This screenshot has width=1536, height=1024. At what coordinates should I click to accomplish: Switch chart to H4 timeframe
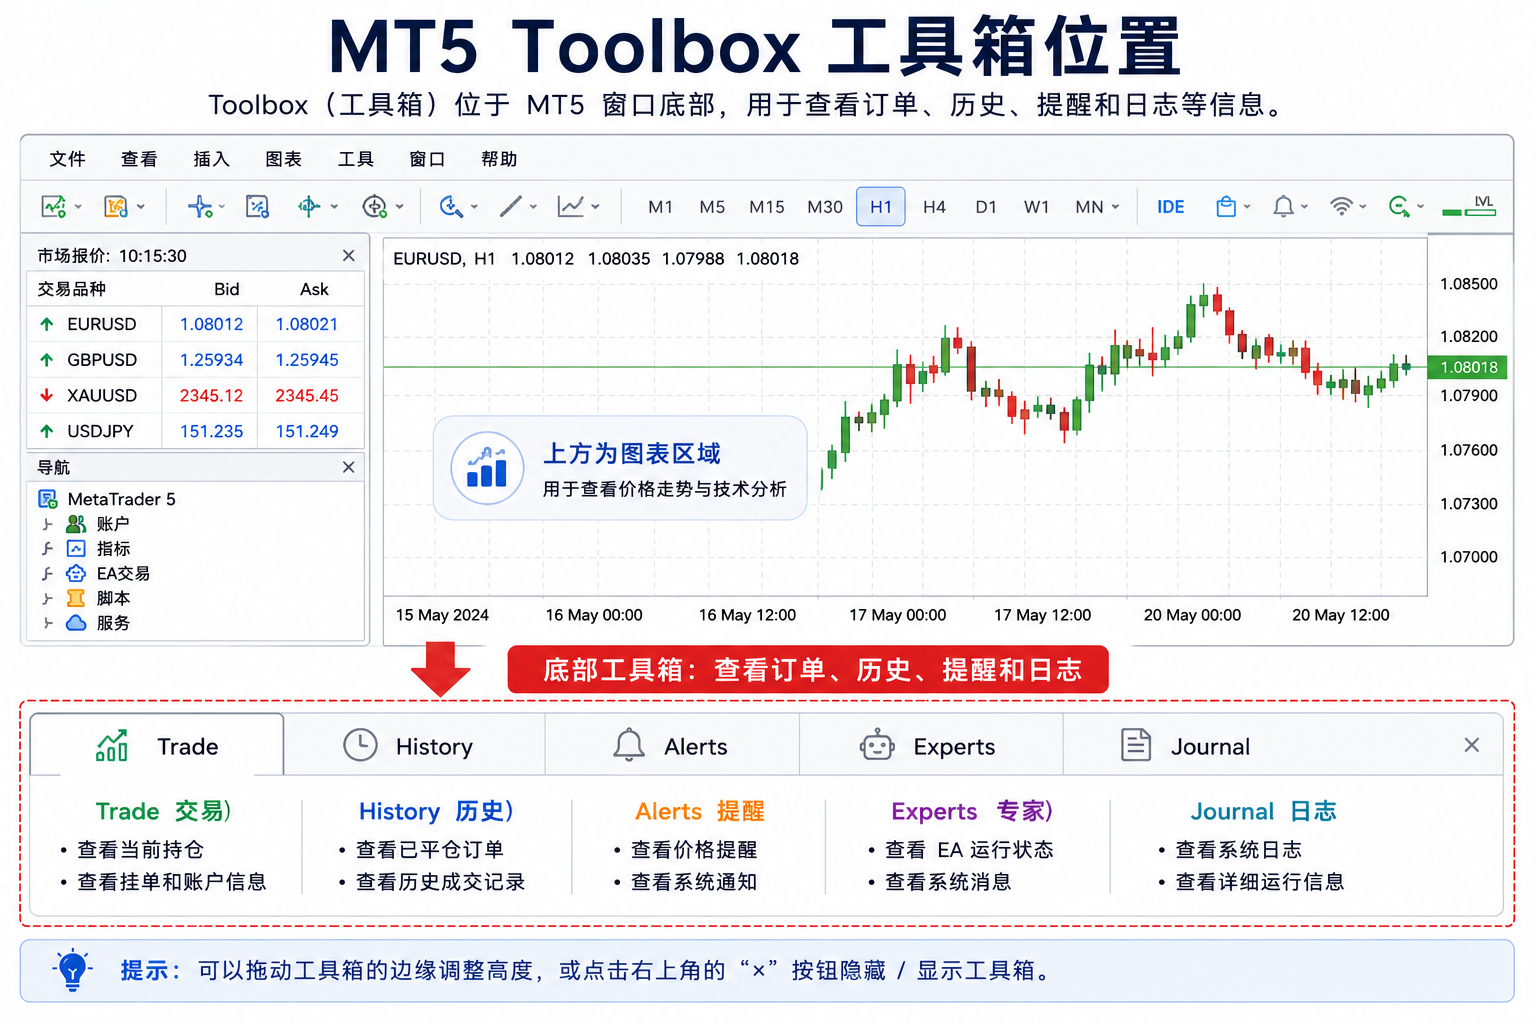tap(934, 207)
